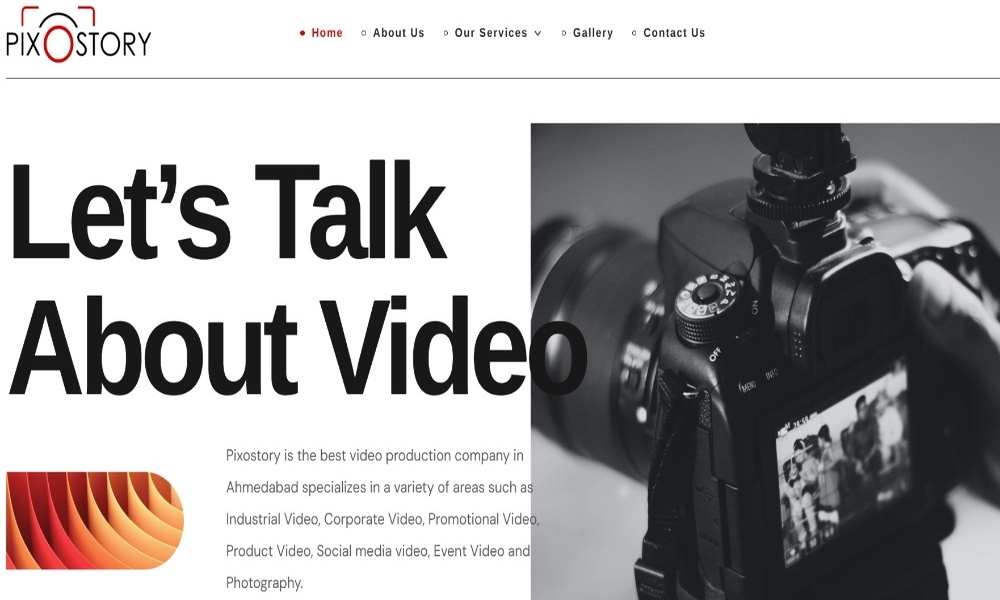Open the Our Services menu

tap(491, 33)
